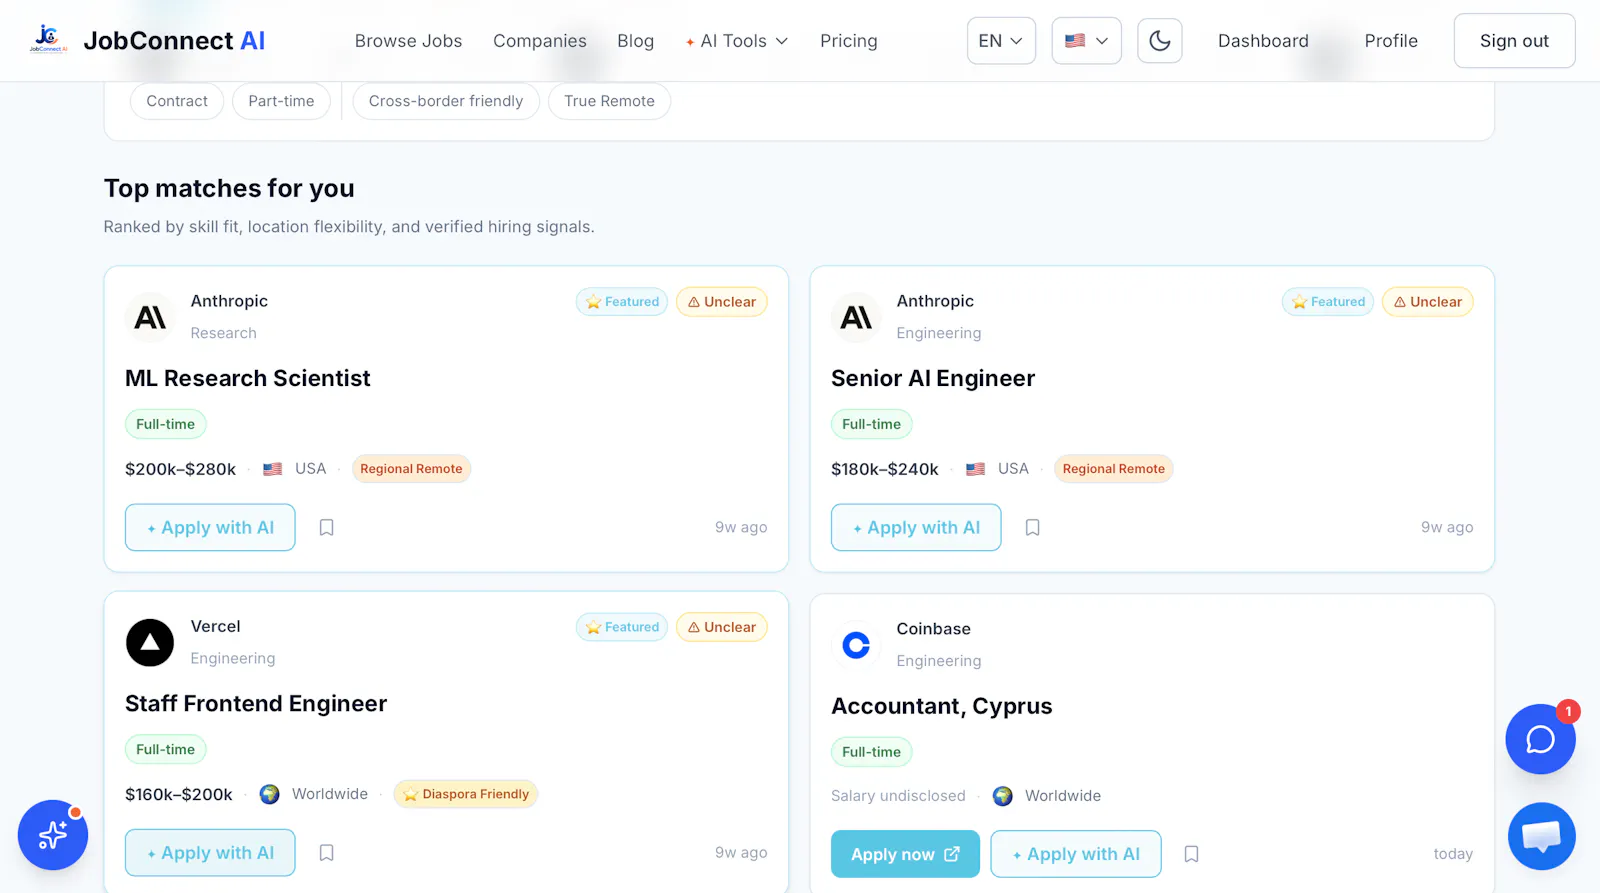Open the blue support message widget
This screenshot has width=1600, height=893.
click(1541, 836)
